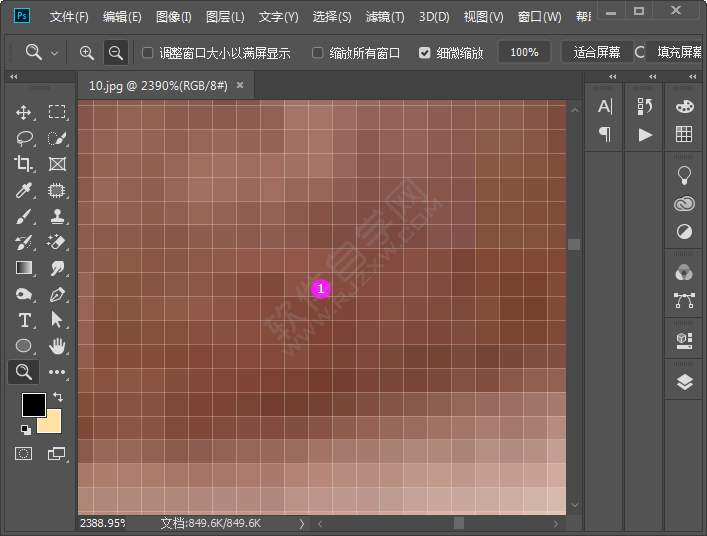Image resolution: width=707 pixels, height=536 pixels.
Task: Select the Move tool
Action: (x=25, y=112)
